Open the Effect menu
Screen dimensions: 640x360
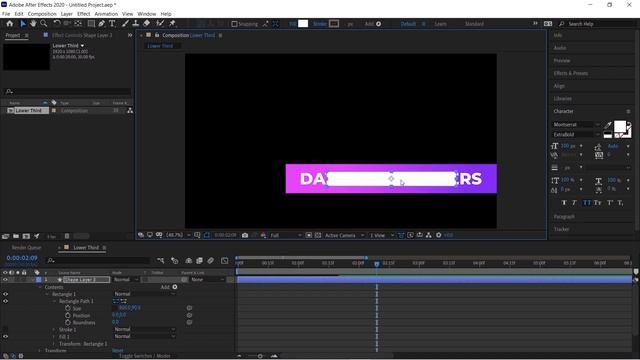click(x=84, y=14)
